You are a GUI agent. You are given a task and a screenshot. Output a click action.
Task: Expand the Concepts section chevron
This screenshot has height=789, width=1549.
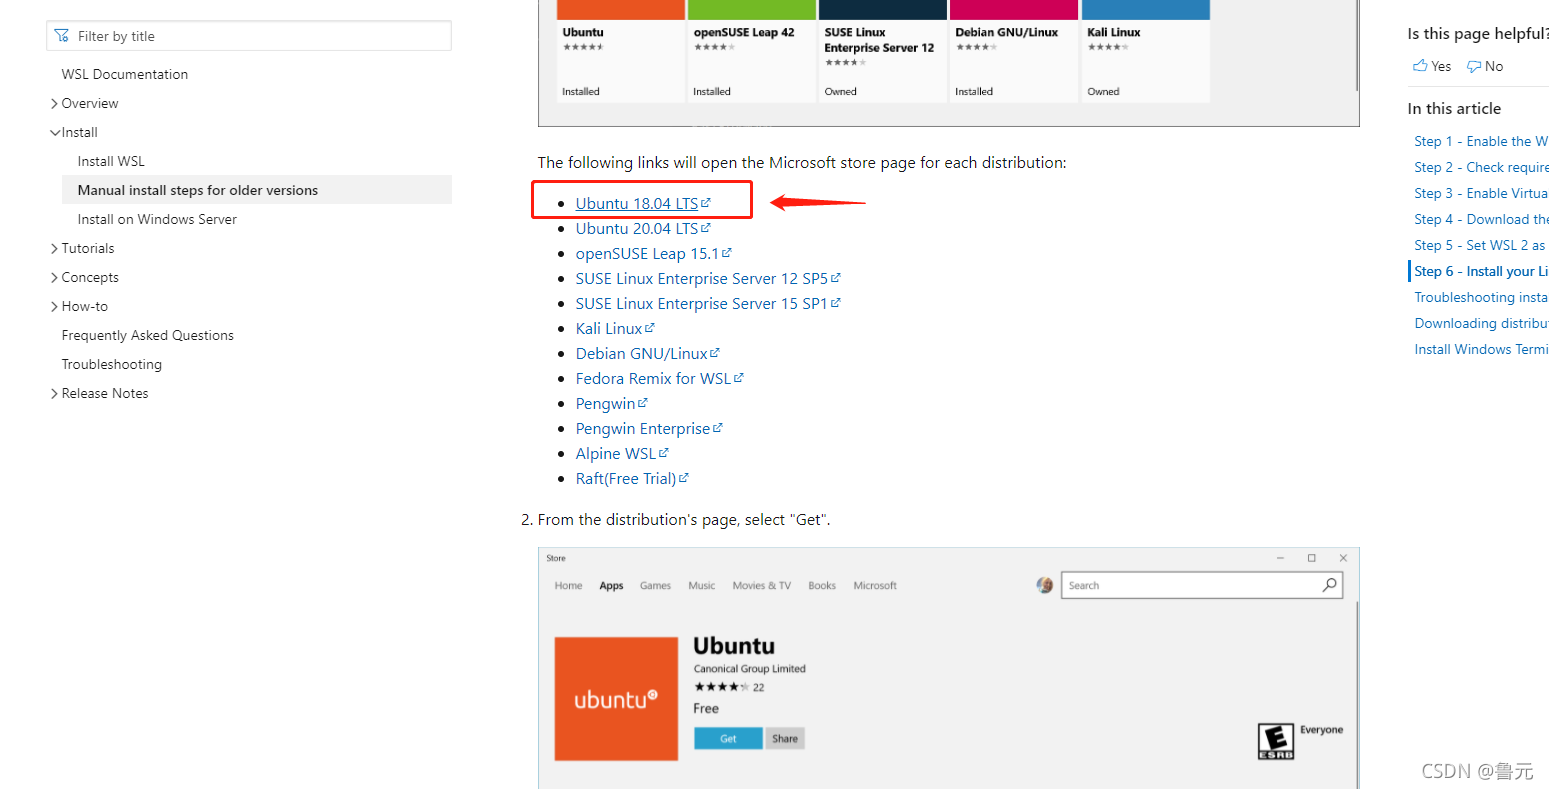(x=54, y=277)
